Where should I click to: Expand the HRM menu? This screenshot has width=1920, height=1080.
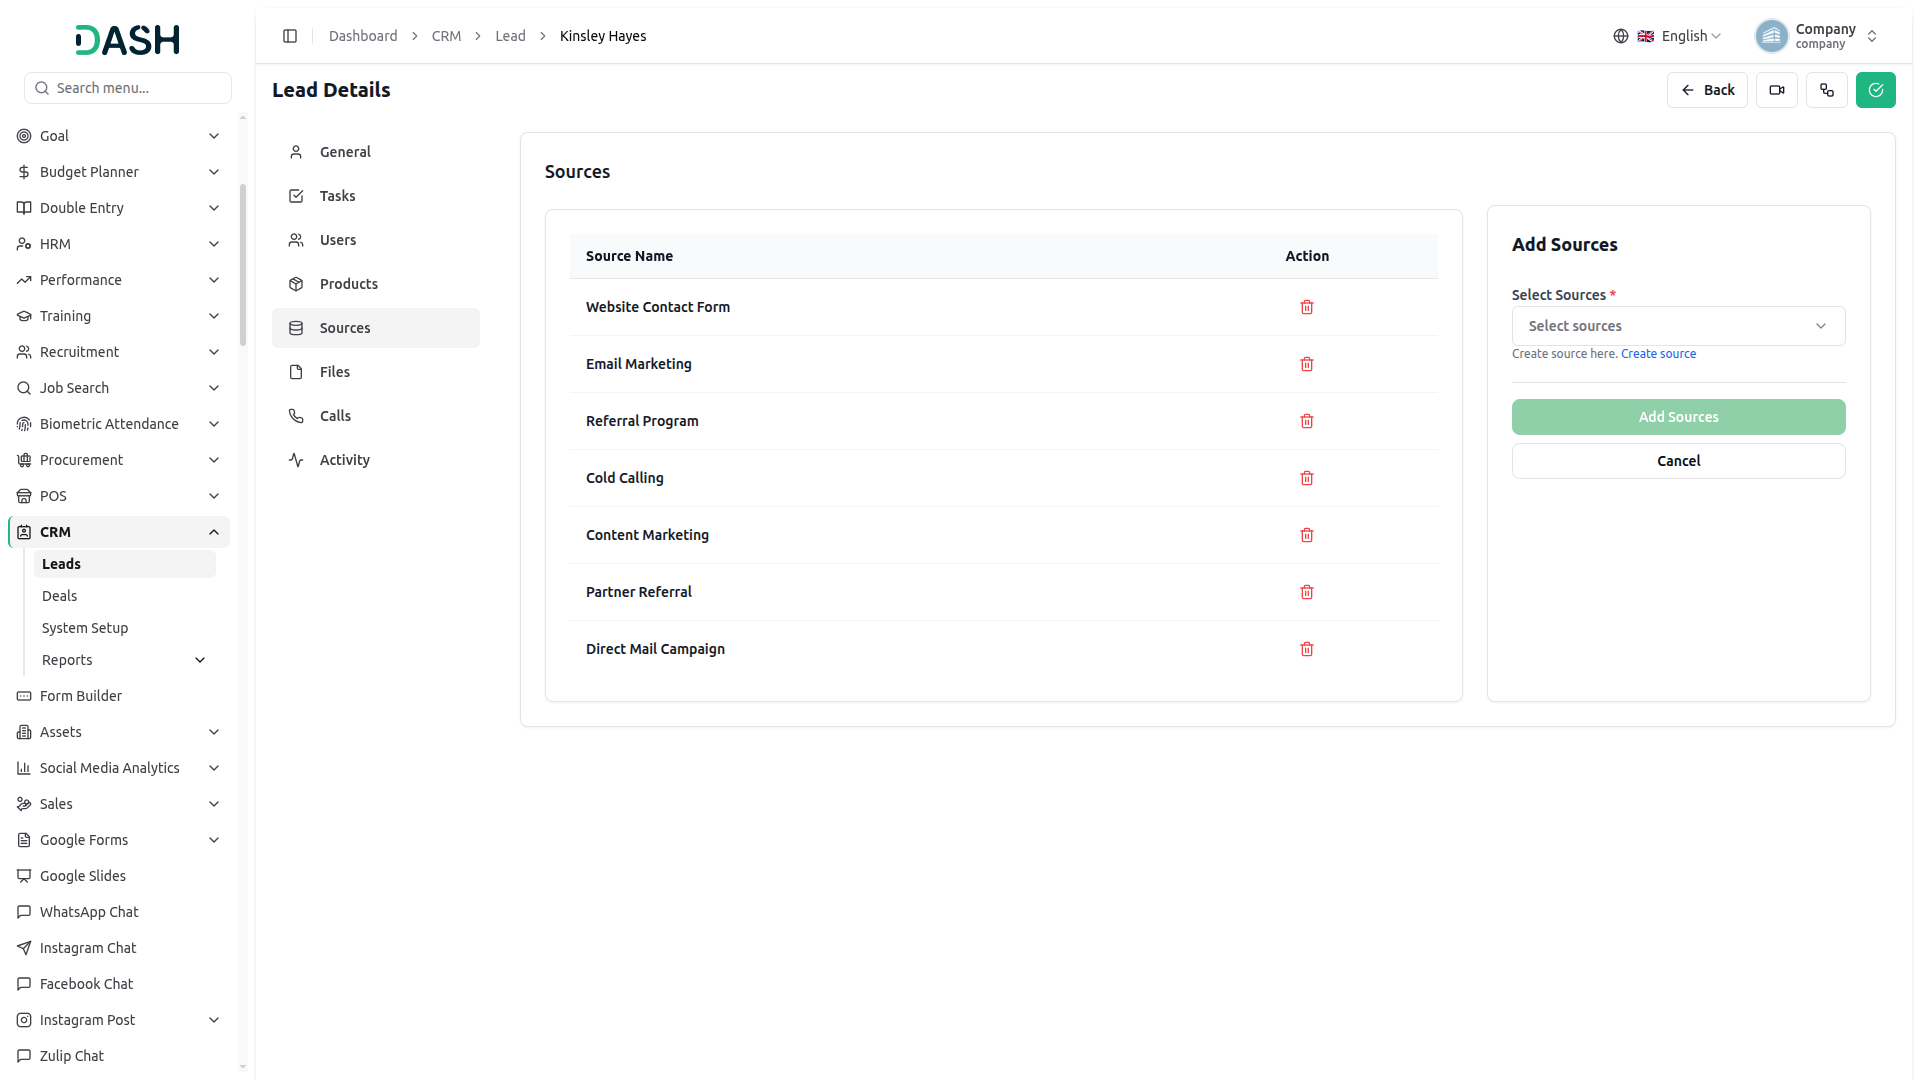click(120, 244)
